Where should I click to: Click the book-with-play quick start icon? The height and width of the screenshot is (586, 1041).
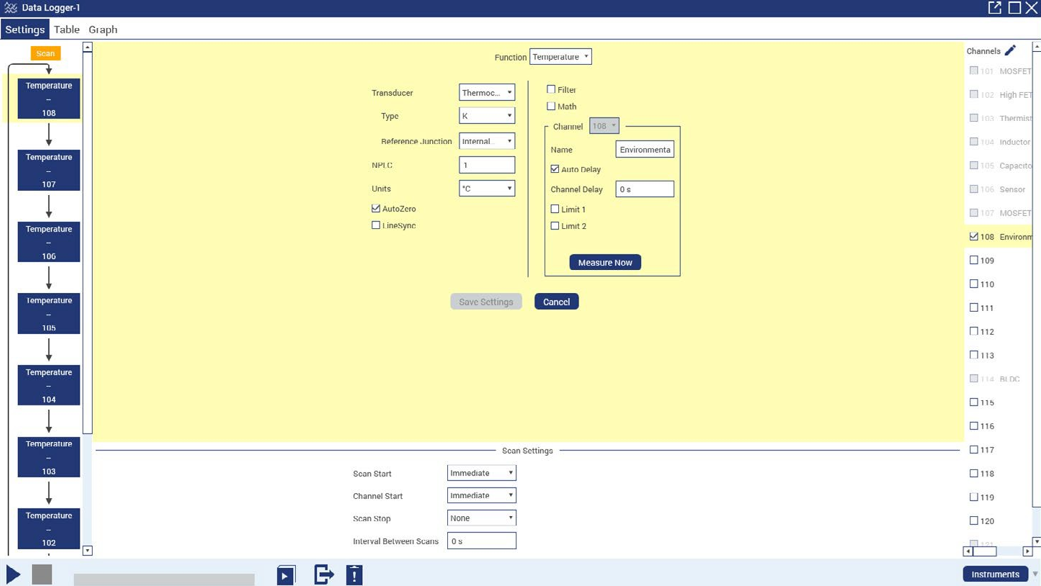[286, 574]
